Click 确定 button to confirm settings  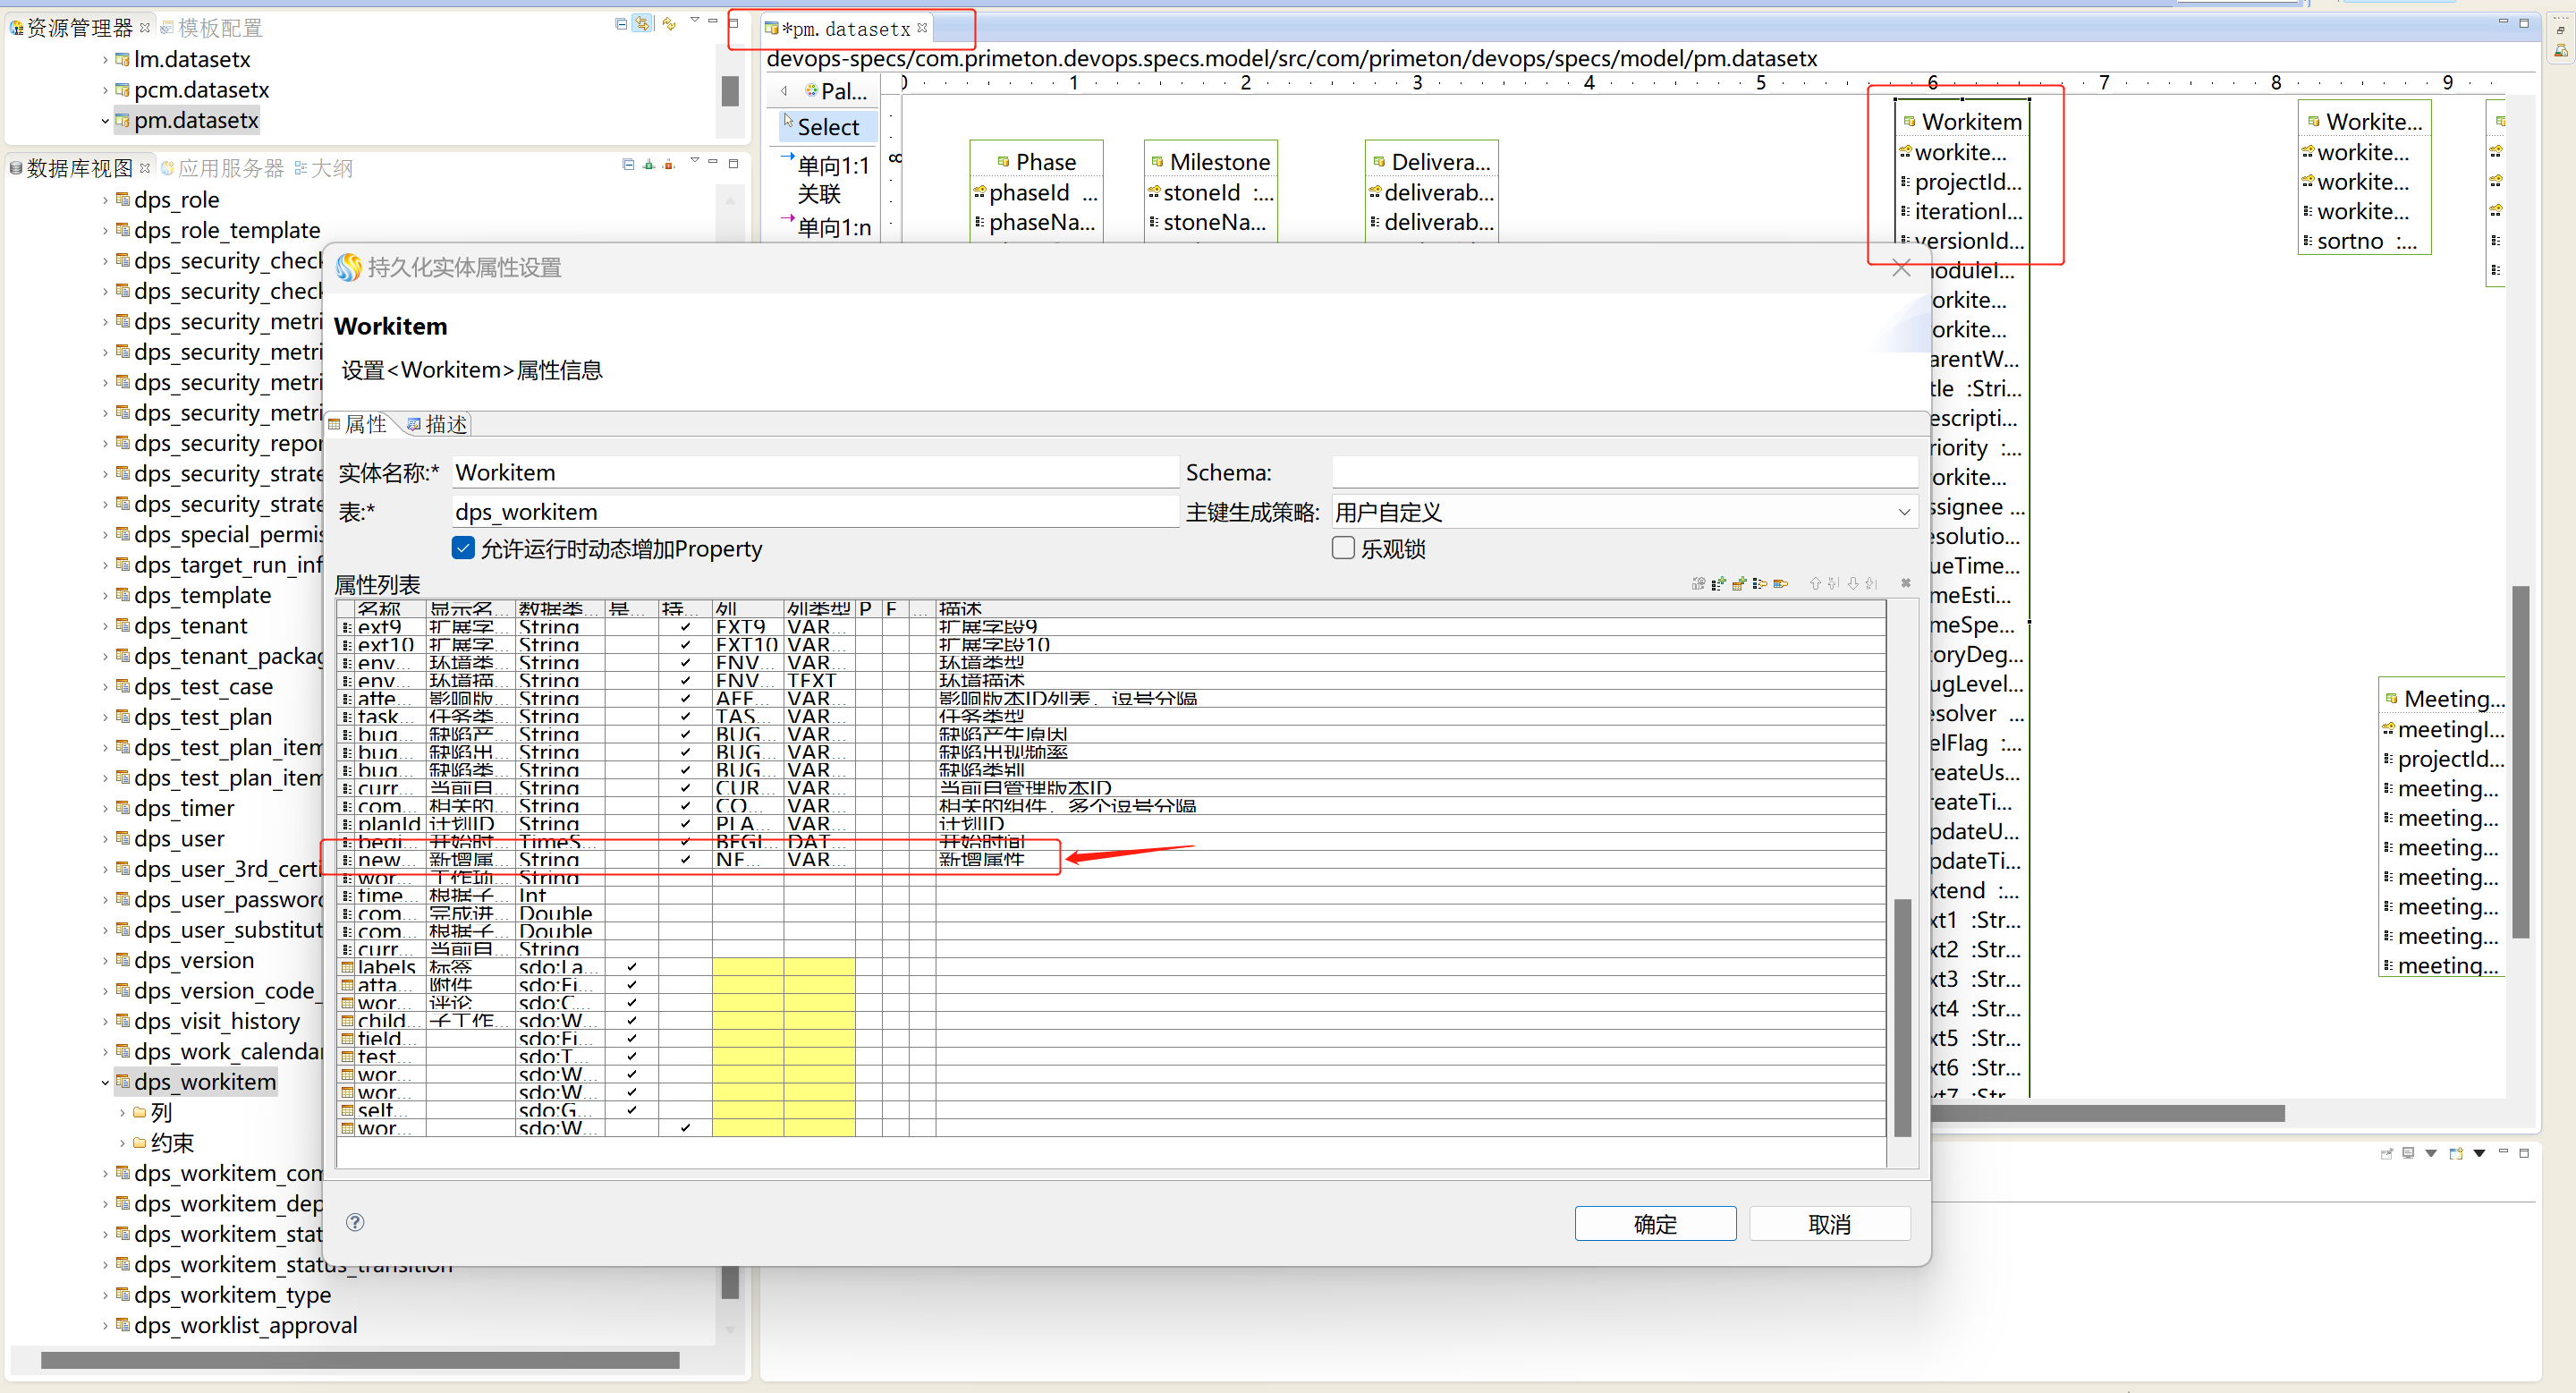point(1657,1225)
